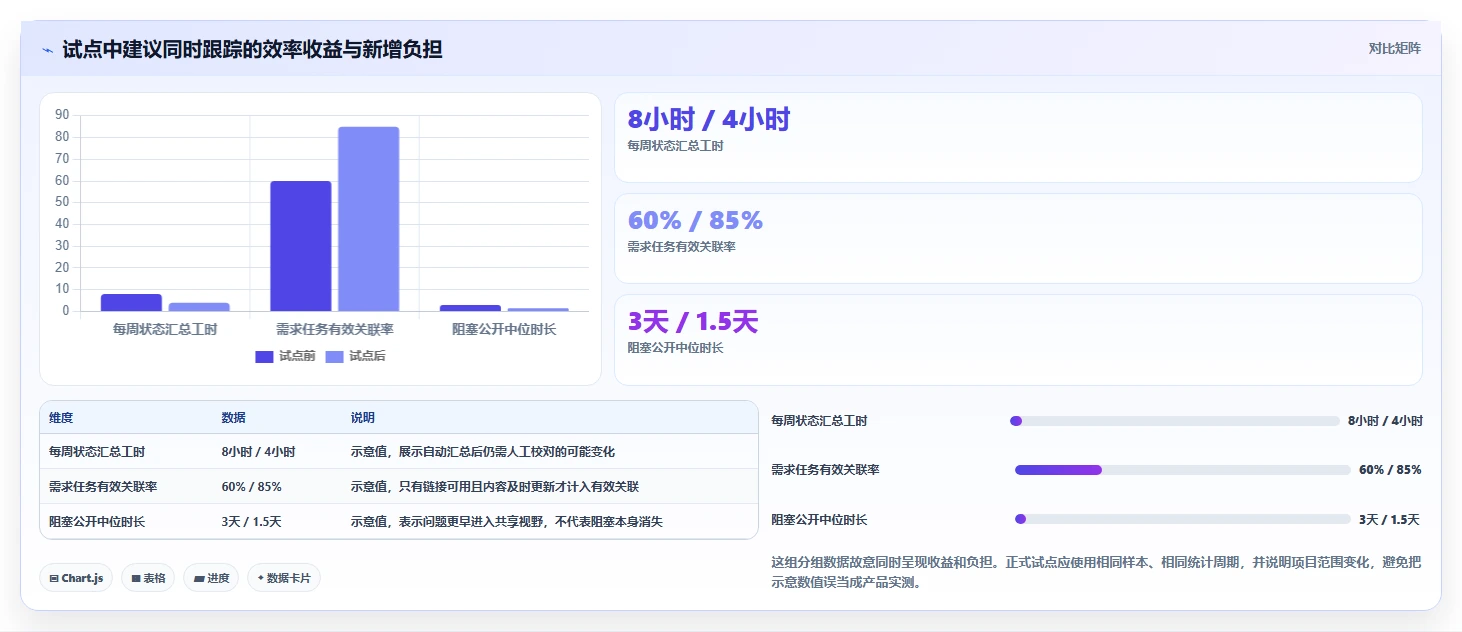Image resolution: width=1462 pixels, height=632 pixels.
Task: Click the 试点前 bar for 每周状态汇总工时
Action: coord(131,302)
